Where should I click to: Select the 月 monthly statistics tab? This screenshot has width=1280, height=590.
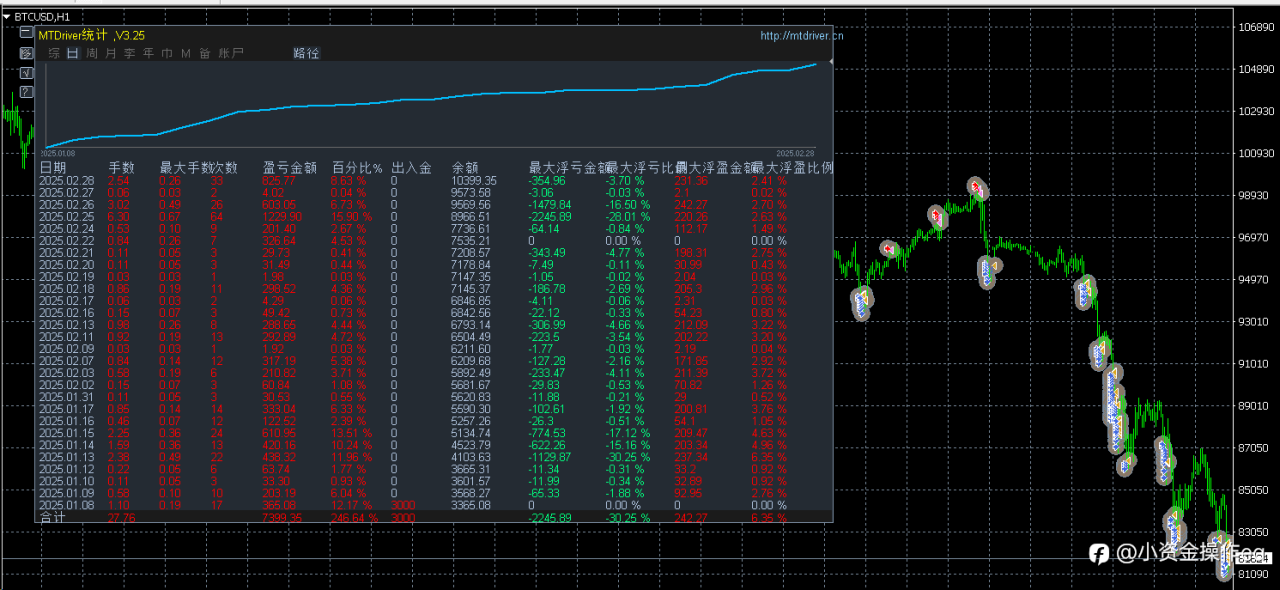click(111, 53)
